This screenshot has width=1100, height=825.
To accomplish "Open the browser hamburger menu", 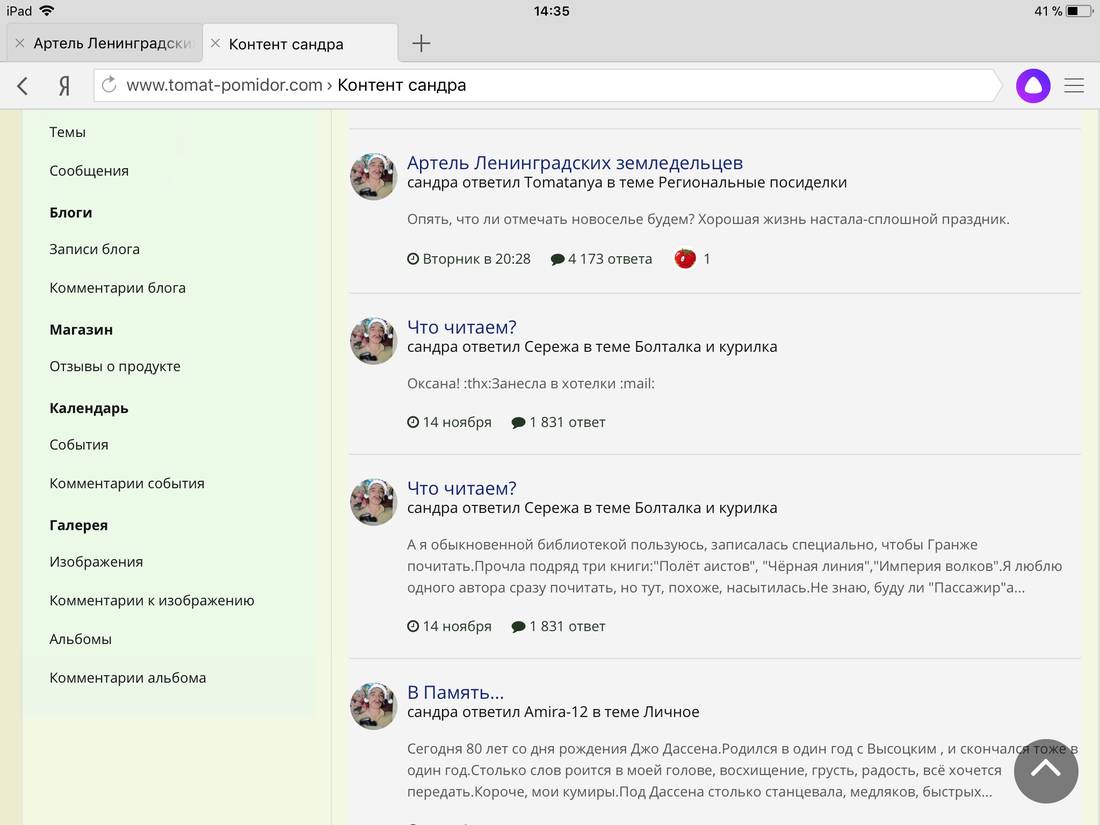I will [x=1074, y=86].
